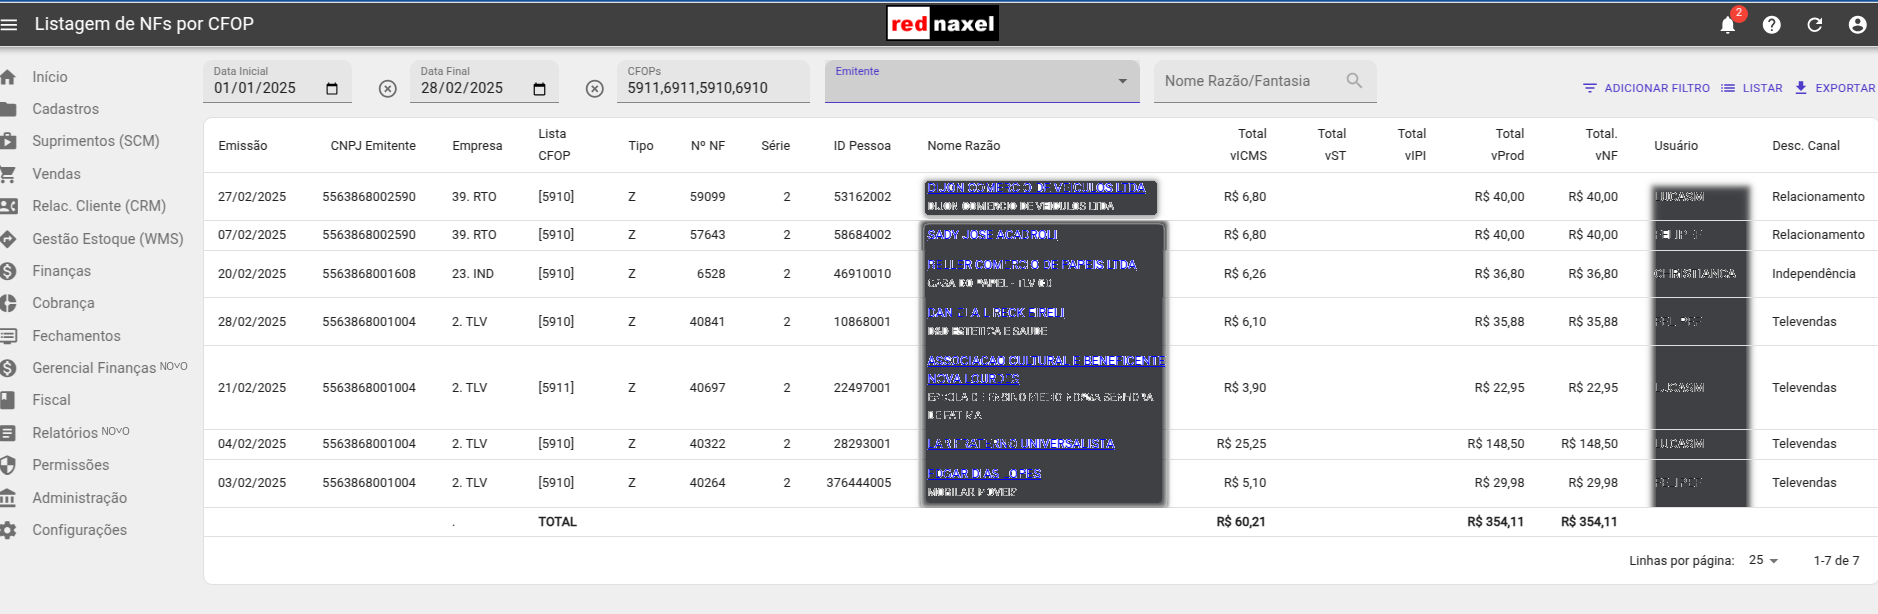Viewport: 1878px width, 614px height.
Task: Click the Usuário column header
Action: [x=1676, y=146]
